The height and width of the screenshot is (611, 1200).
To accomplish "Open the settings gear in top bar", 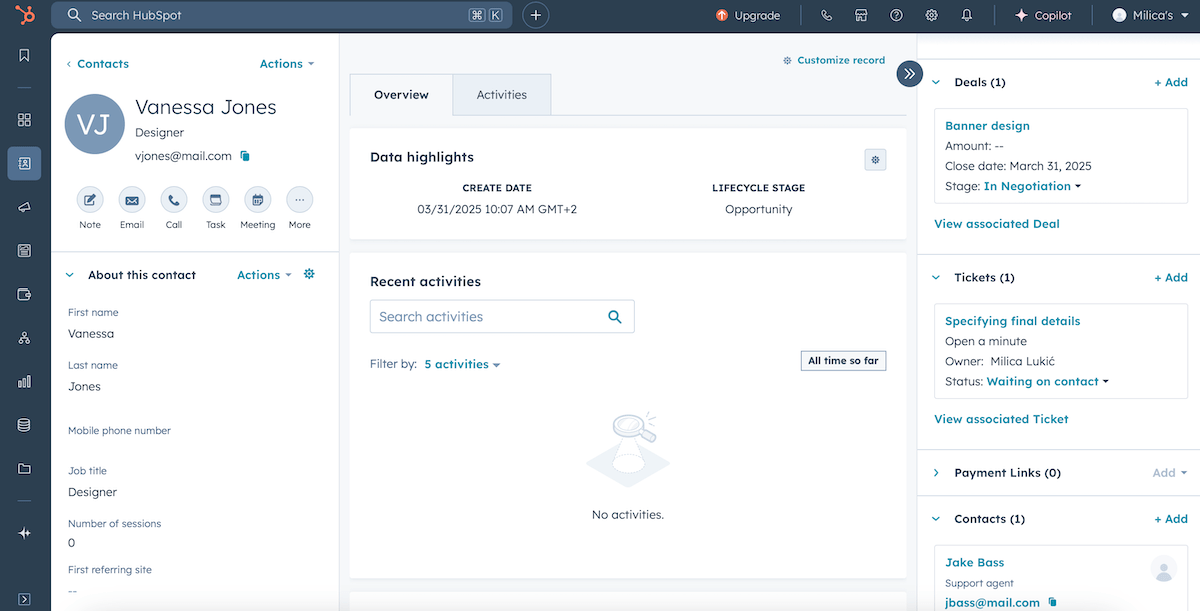I will [x=931, y=15].
